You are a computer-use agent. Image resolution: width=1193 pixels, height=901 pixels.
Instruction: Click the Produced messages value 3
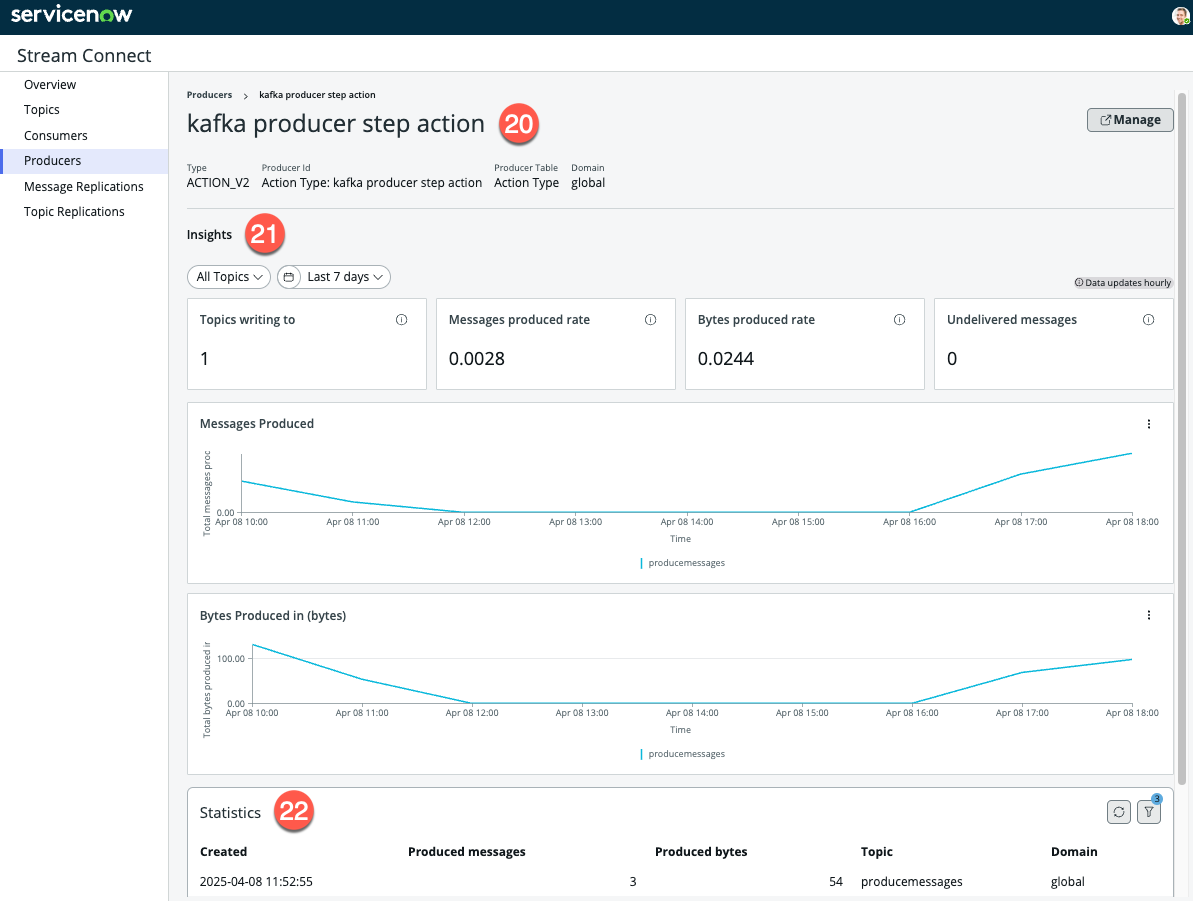coord(633,882)
